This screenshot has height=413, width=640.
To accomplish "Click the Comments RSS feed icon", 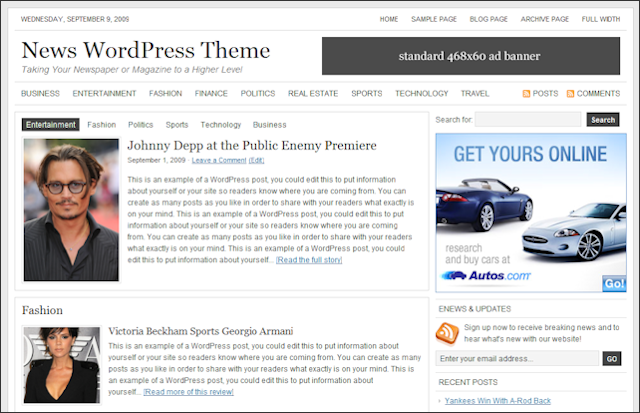I will click(570, 94).
